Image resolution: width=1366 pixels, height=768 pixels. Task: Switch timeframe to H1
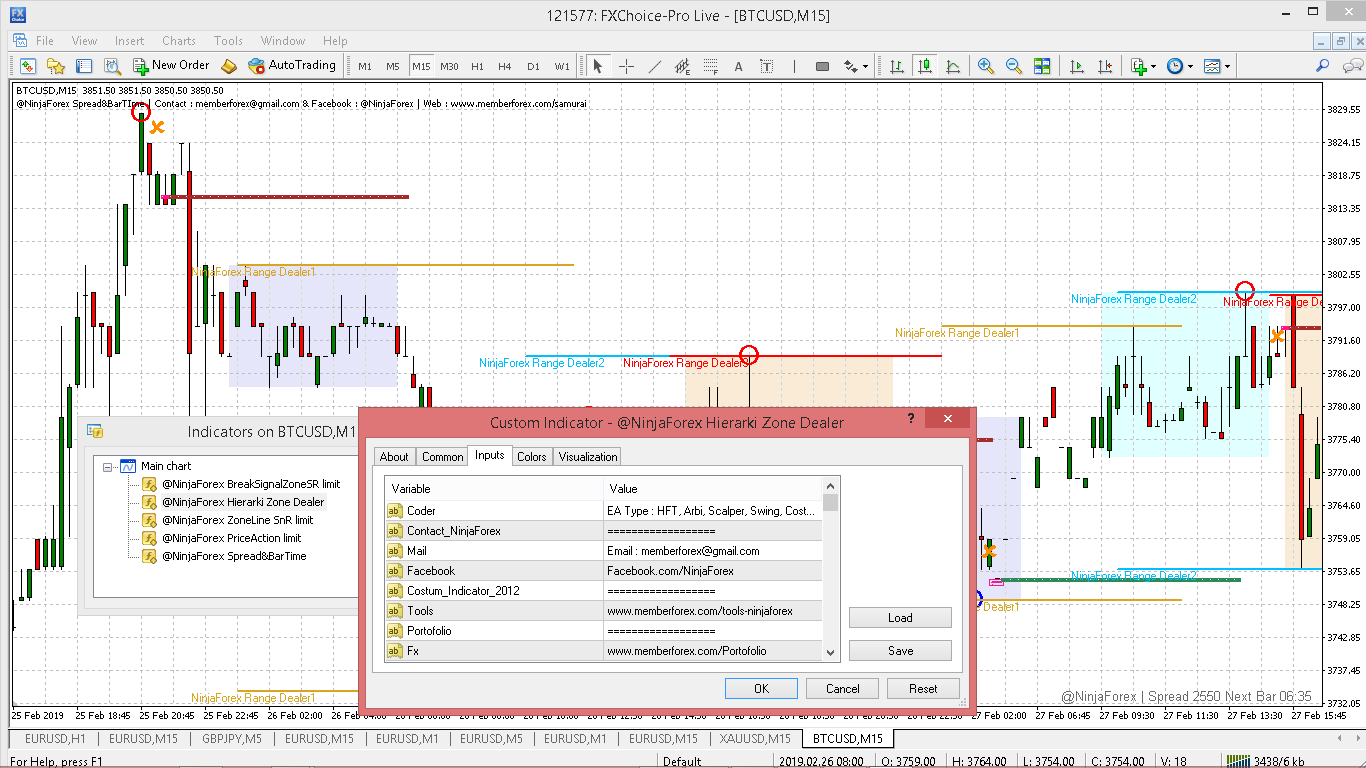pyautogui.click(x=477, y=67)
